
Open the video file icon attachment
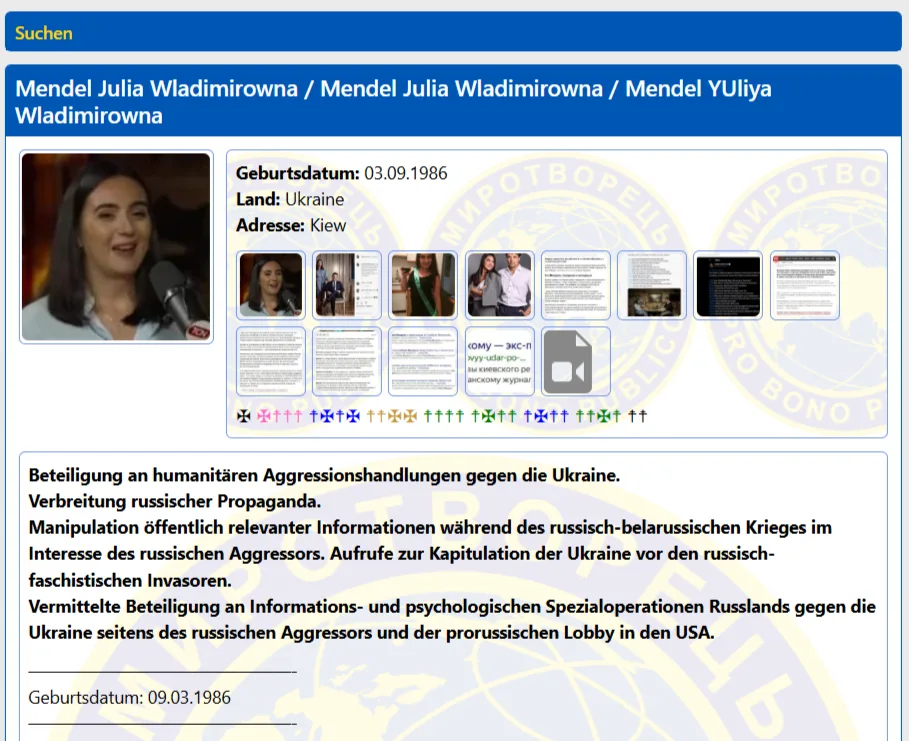pyautogui.click(x=576, y=361)
